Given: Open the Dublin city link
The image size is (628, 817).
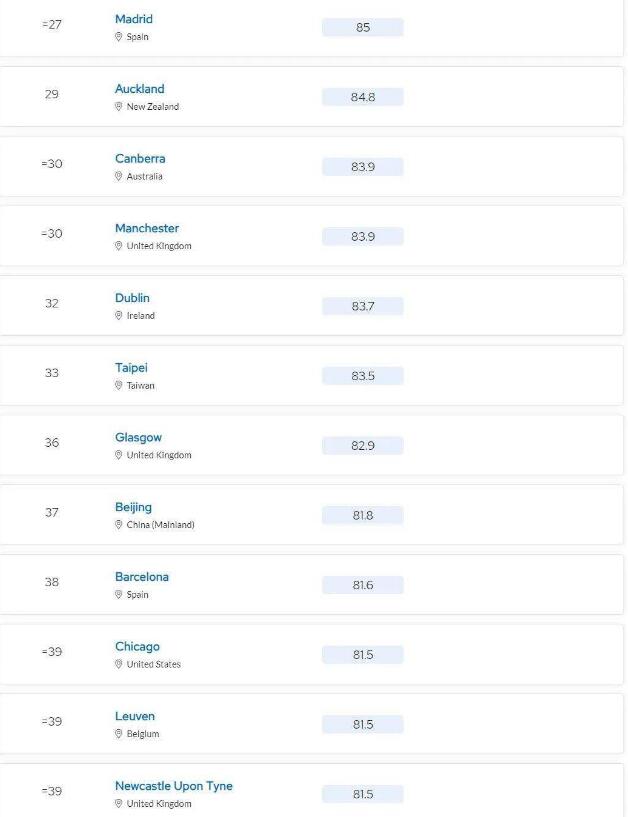Looking at the screenshot, I should (x=132, y=298).
